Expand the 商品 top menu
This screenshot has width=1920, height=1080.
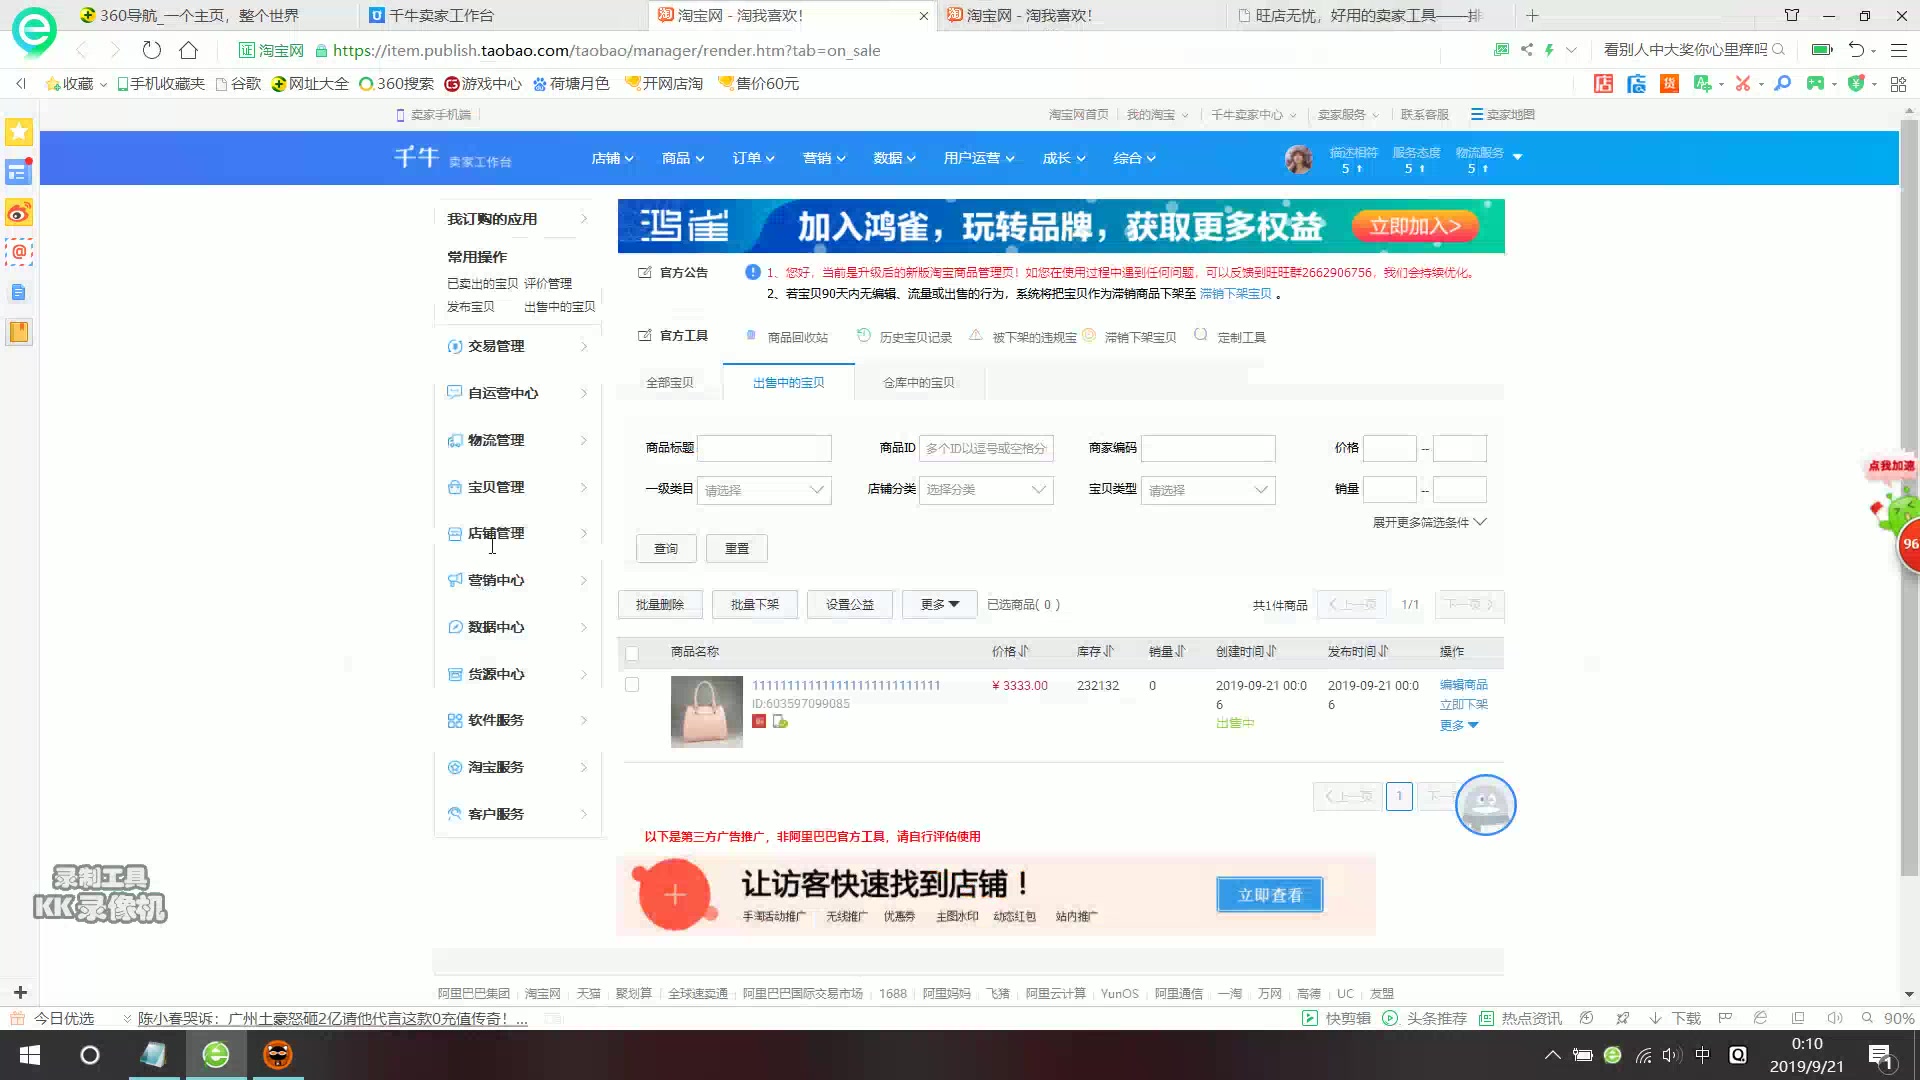[x=683, y=158]
